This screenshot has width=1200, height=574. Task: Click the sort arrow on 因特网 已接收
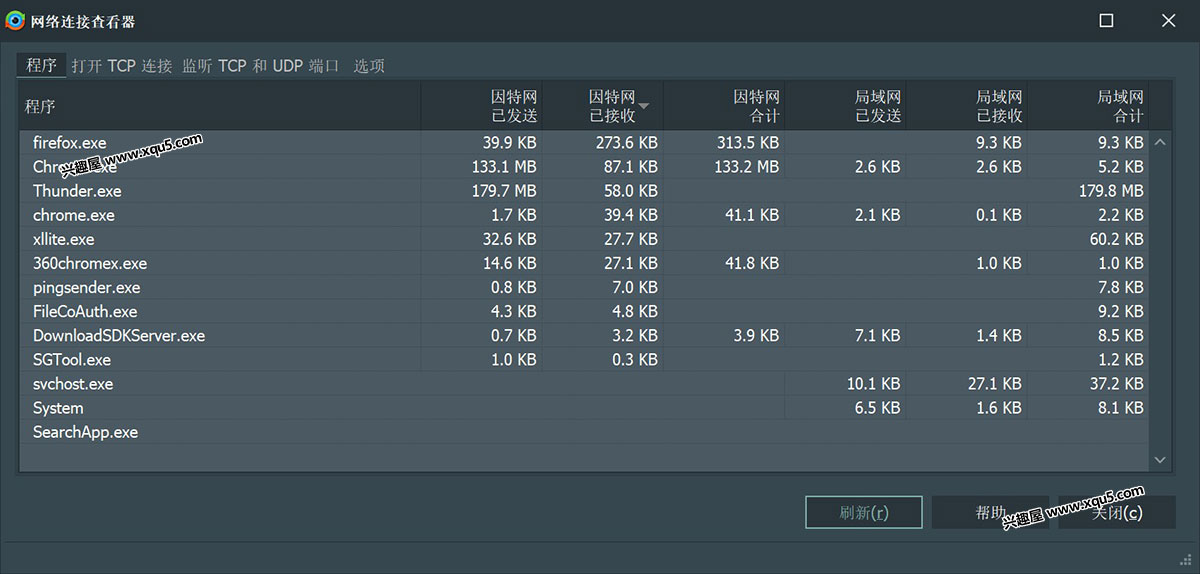(644, 106)
